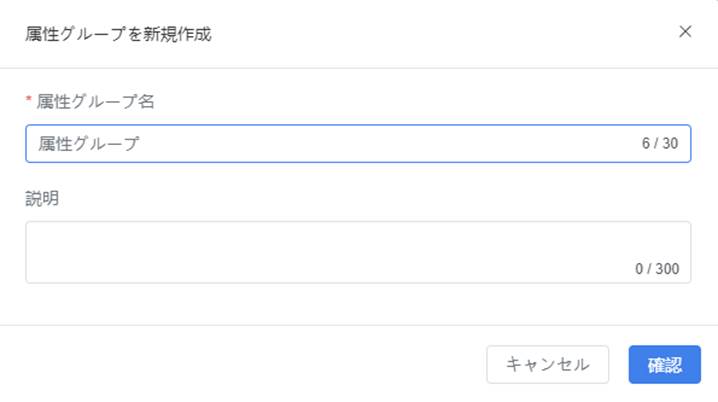The image size is (718, 402).
Task: Close the 属性グループを新規作成 dialog with X
Action: pyautogui.click(x=685, y=32)
